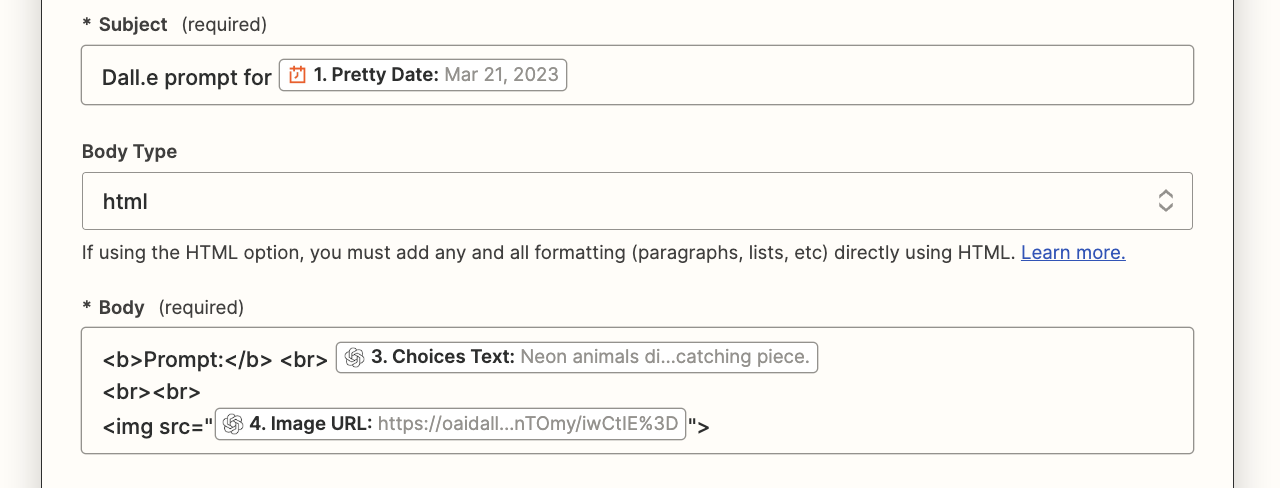Click the OpenAI icon on Image URL
This screenshot has height=488, width=1280.
tap(233, 424)
